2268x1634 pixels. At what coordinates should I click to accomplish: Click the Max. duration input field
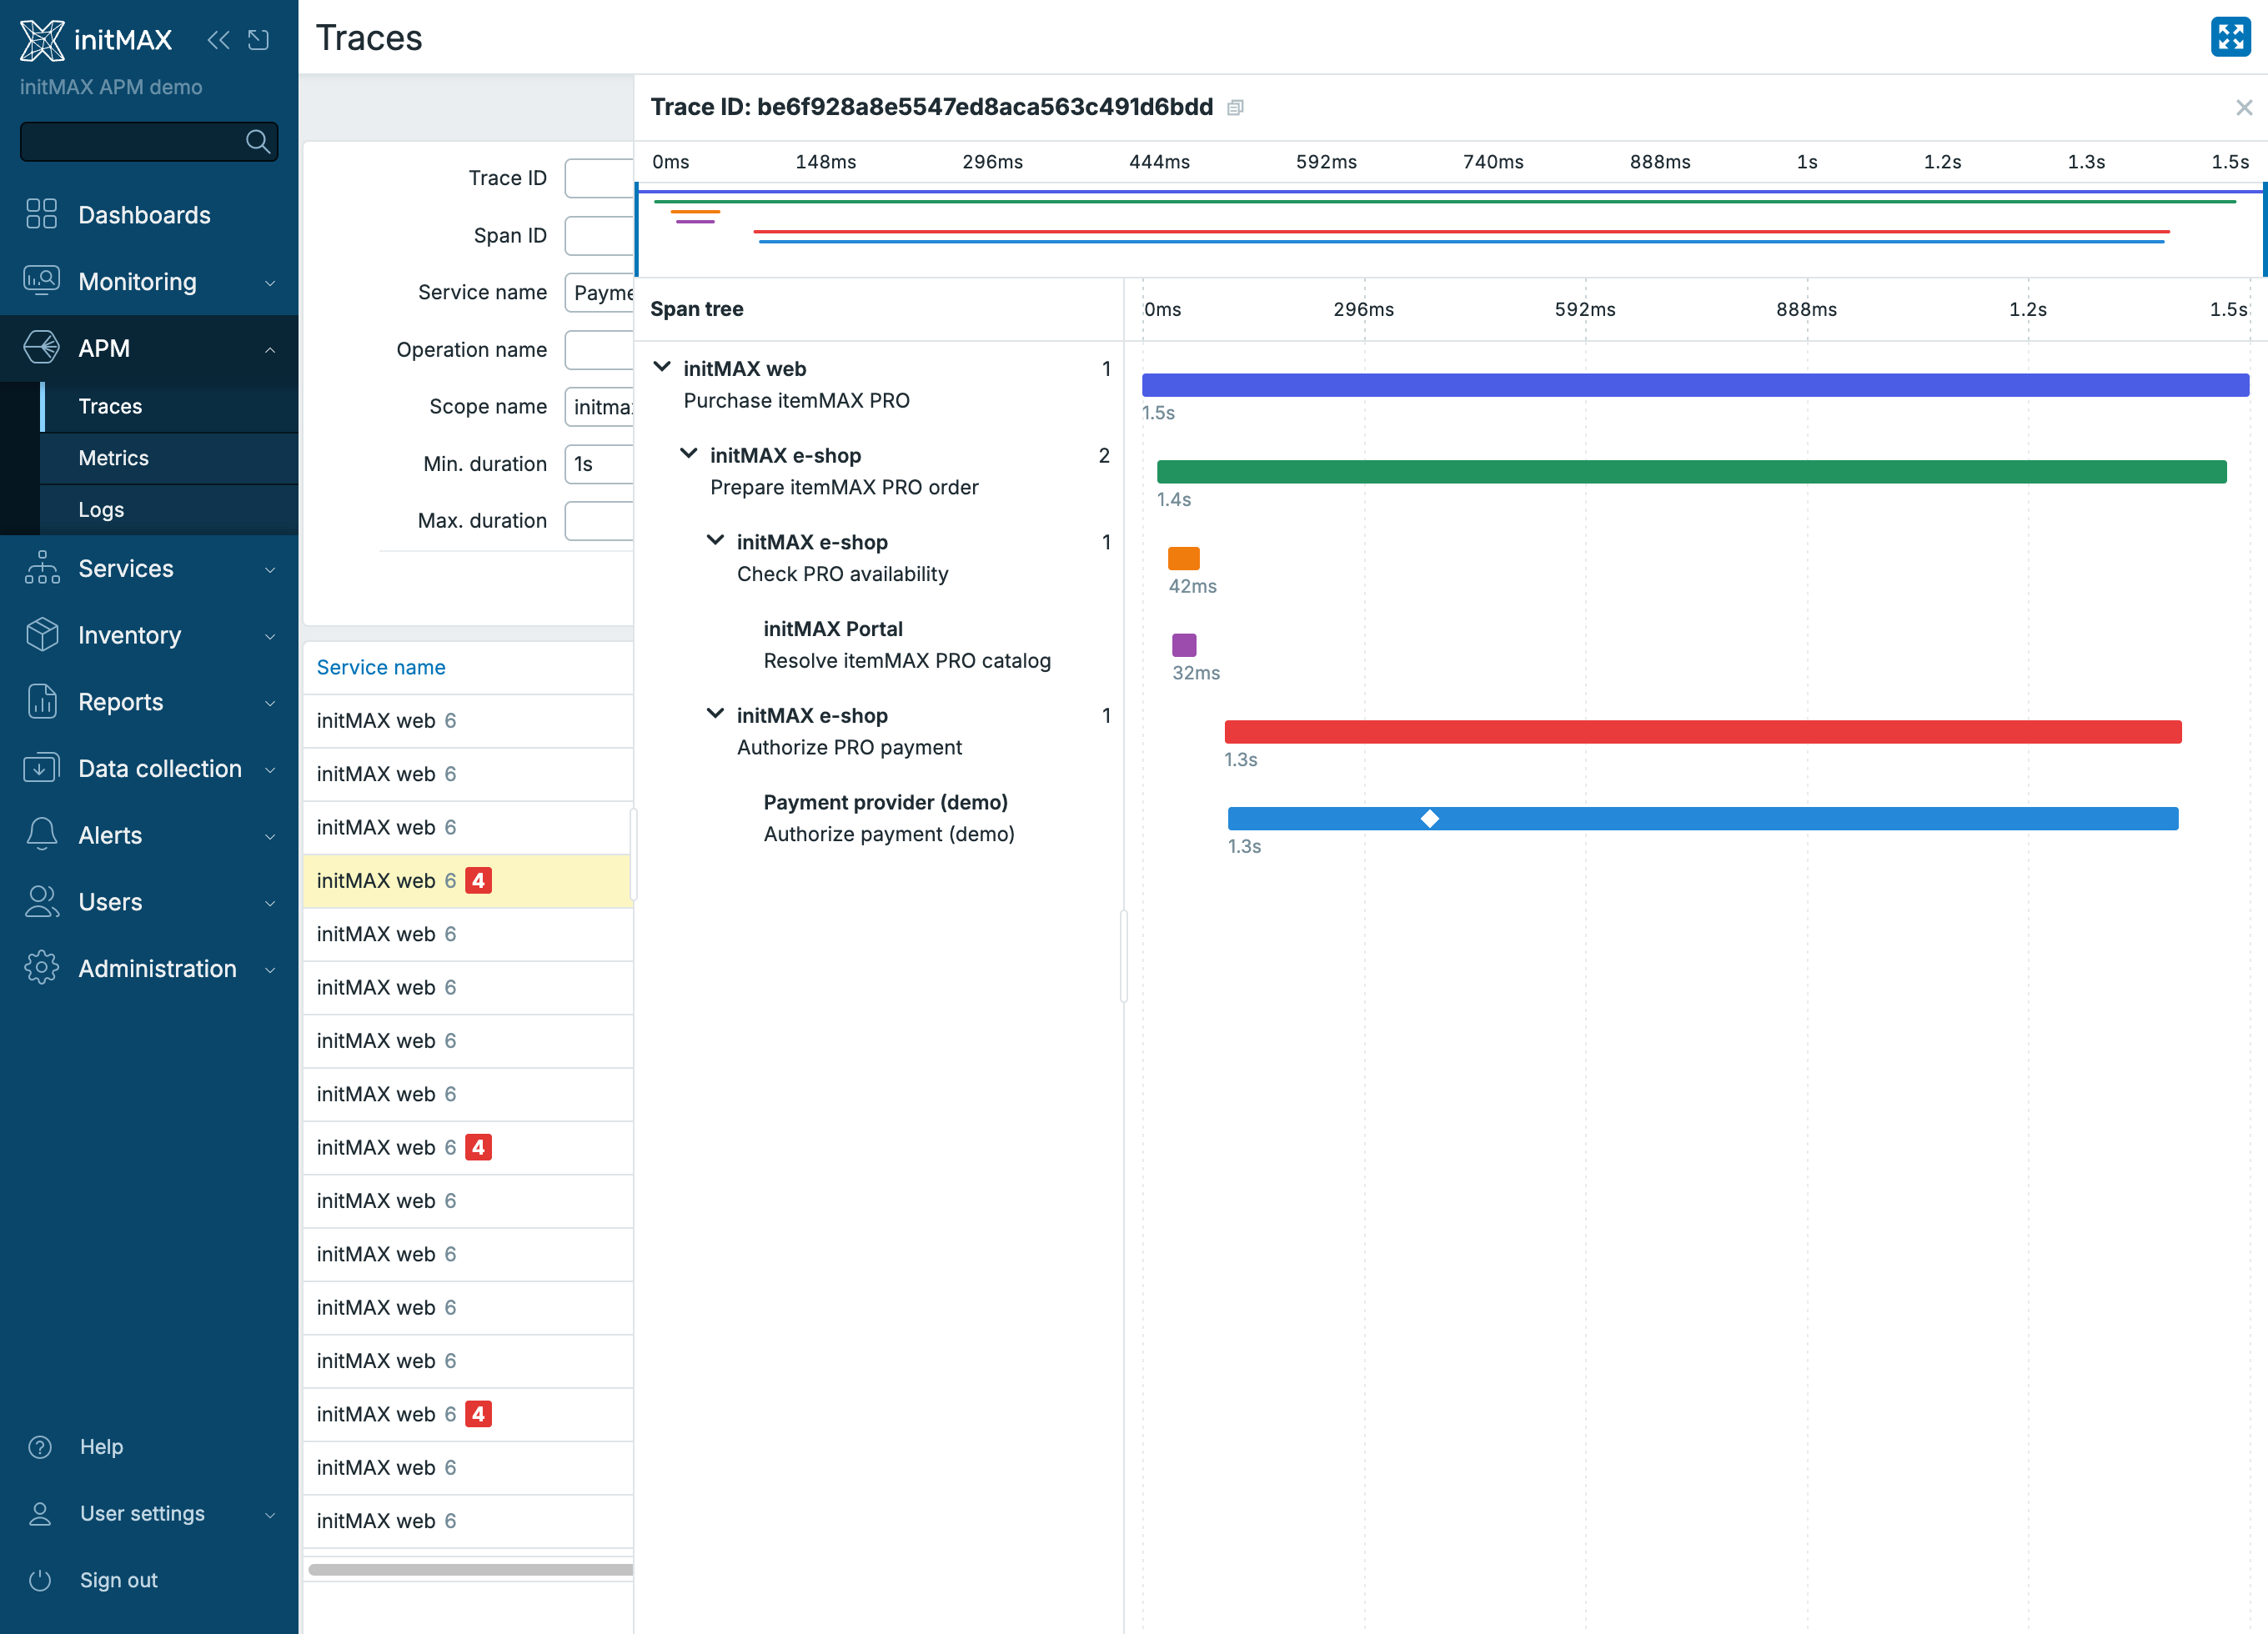[x=599, y=521]
